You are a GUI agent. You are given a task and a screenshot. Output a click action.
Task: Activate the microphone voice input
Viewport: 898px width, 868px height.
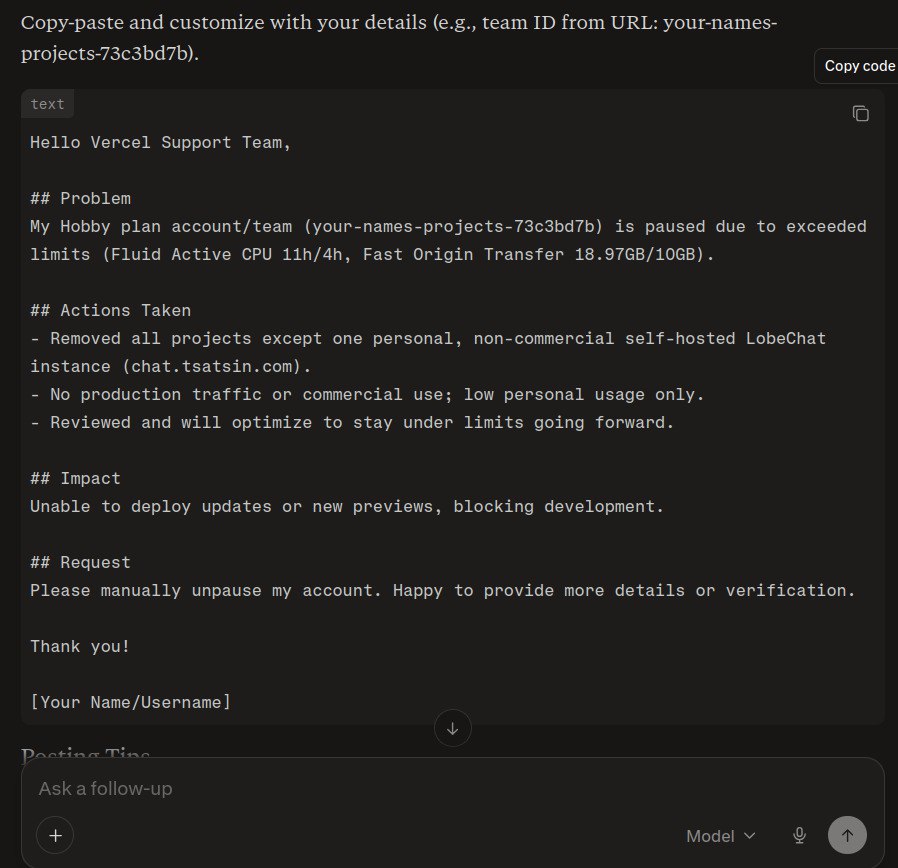pyautogui.click(x=800, y=835)
